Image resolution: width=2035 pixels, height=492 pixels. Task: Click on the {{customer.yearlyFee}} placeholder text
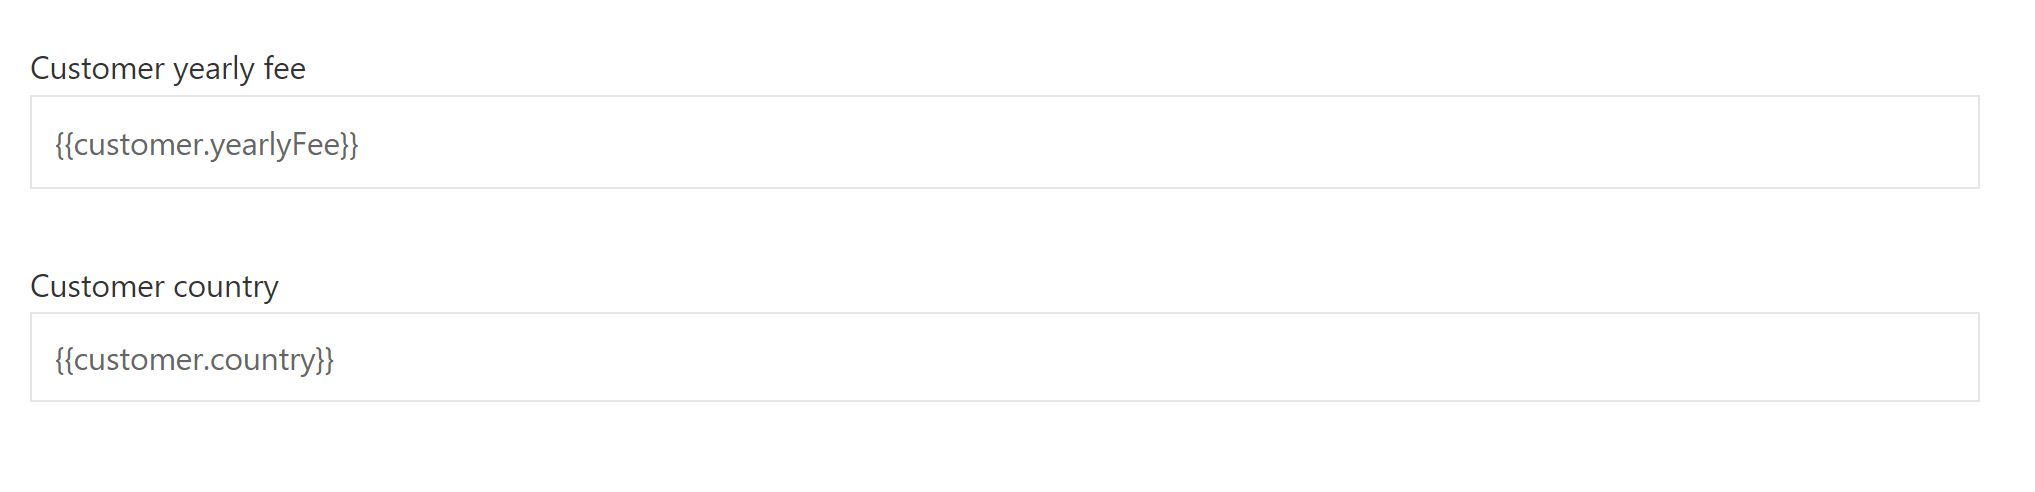[x=207, y=145]
